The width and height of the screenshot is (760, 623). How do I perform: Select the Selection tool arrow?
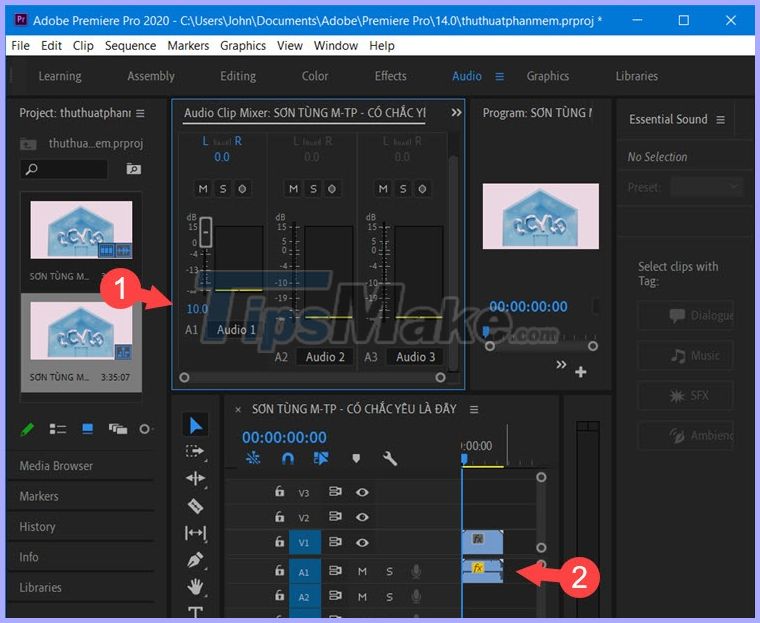[195, 425]
